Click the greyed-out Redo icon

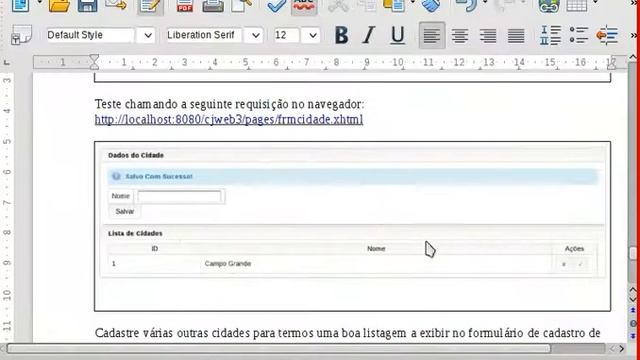504,5
